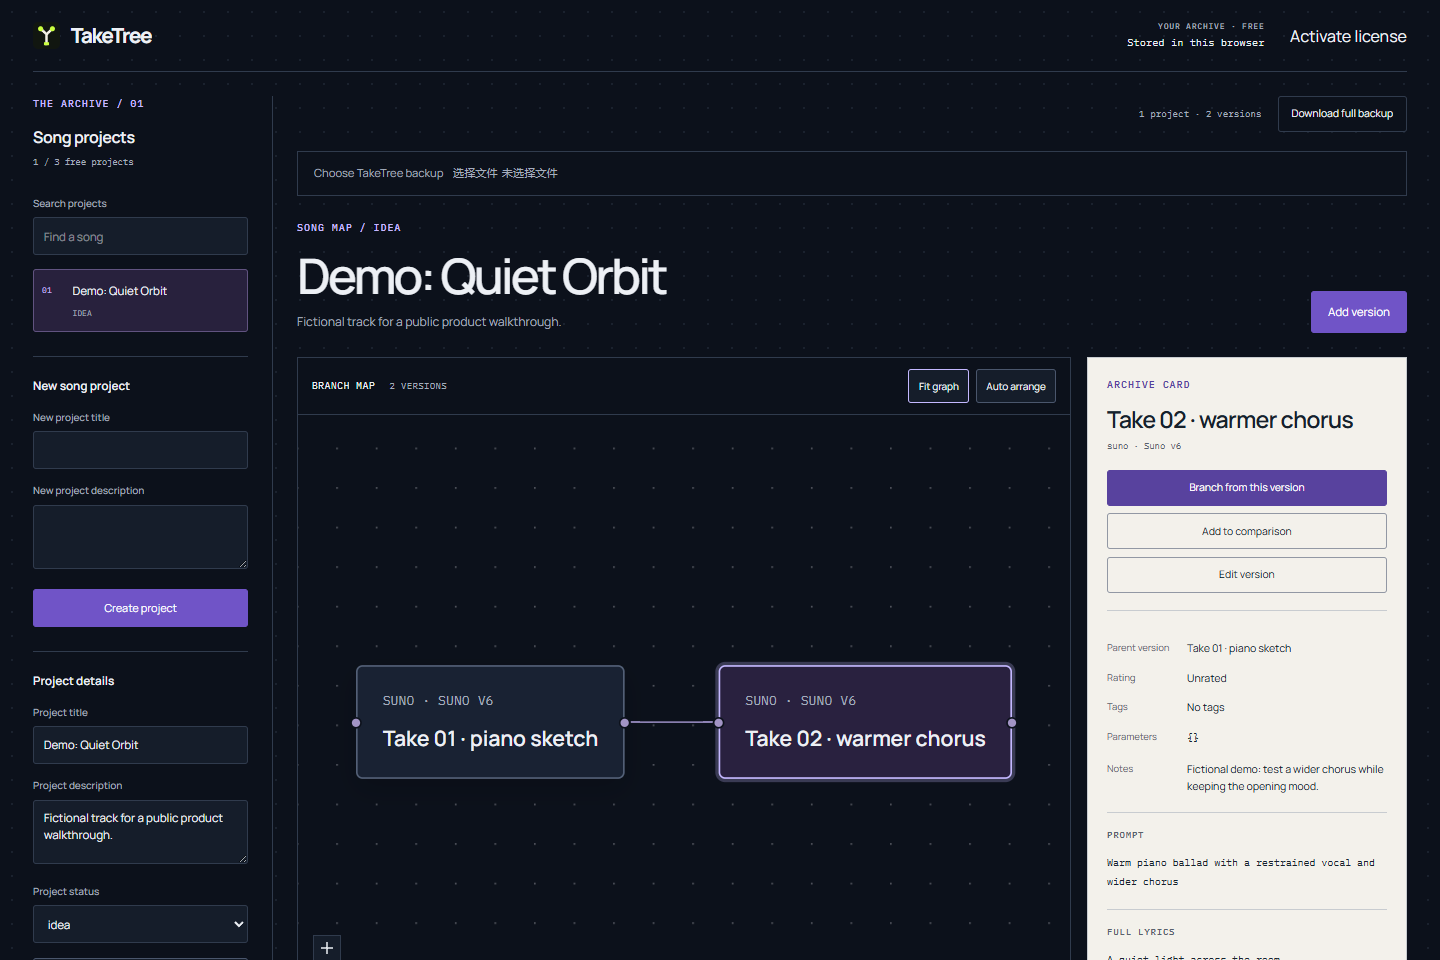Click the '1 / 3 free projects' text

click(83, 162)
